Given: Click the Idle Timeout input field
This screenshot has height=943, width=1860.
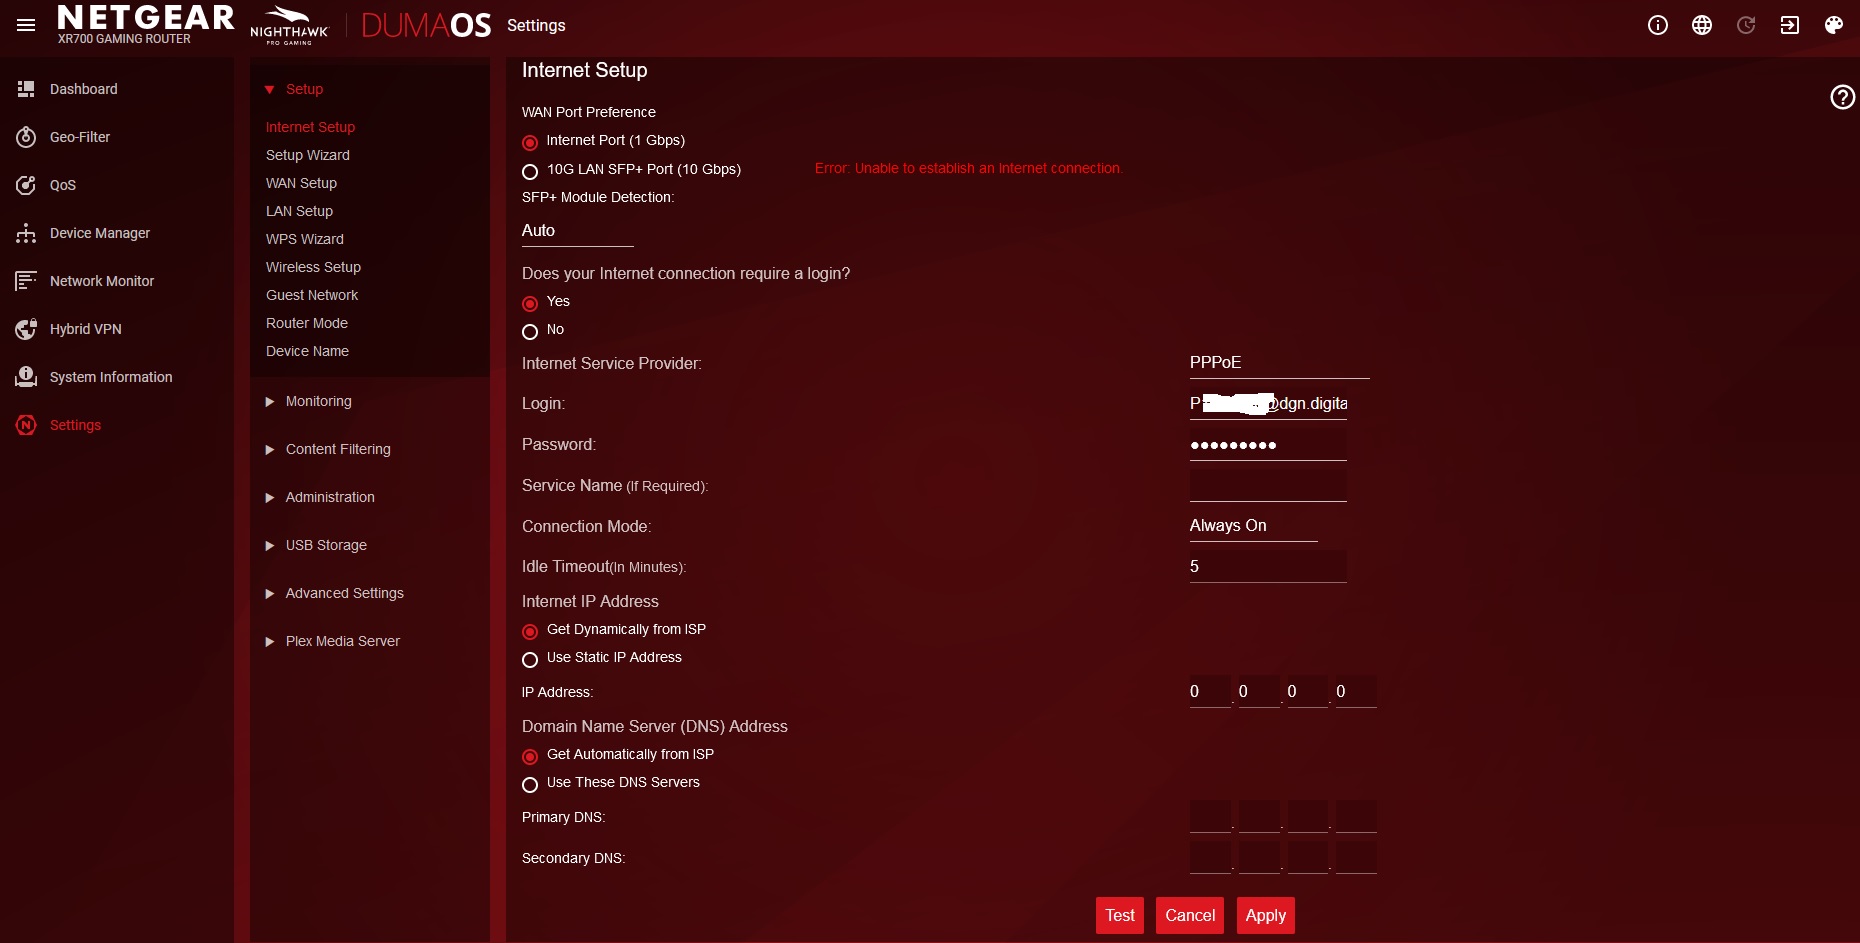Looking at the screenshot, I should point(1268,567).
